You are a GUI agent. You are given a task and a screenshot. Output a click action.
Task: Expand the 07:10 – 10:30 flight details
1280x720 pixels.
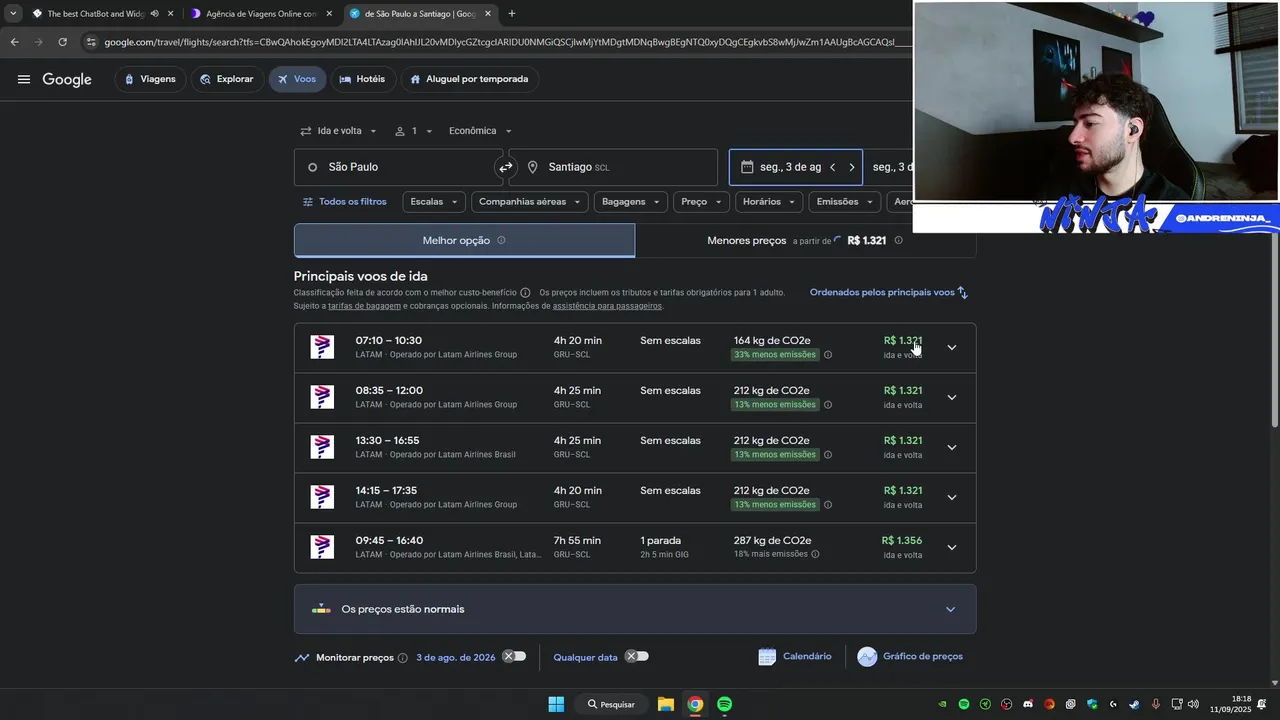click(x=951, y=347)
